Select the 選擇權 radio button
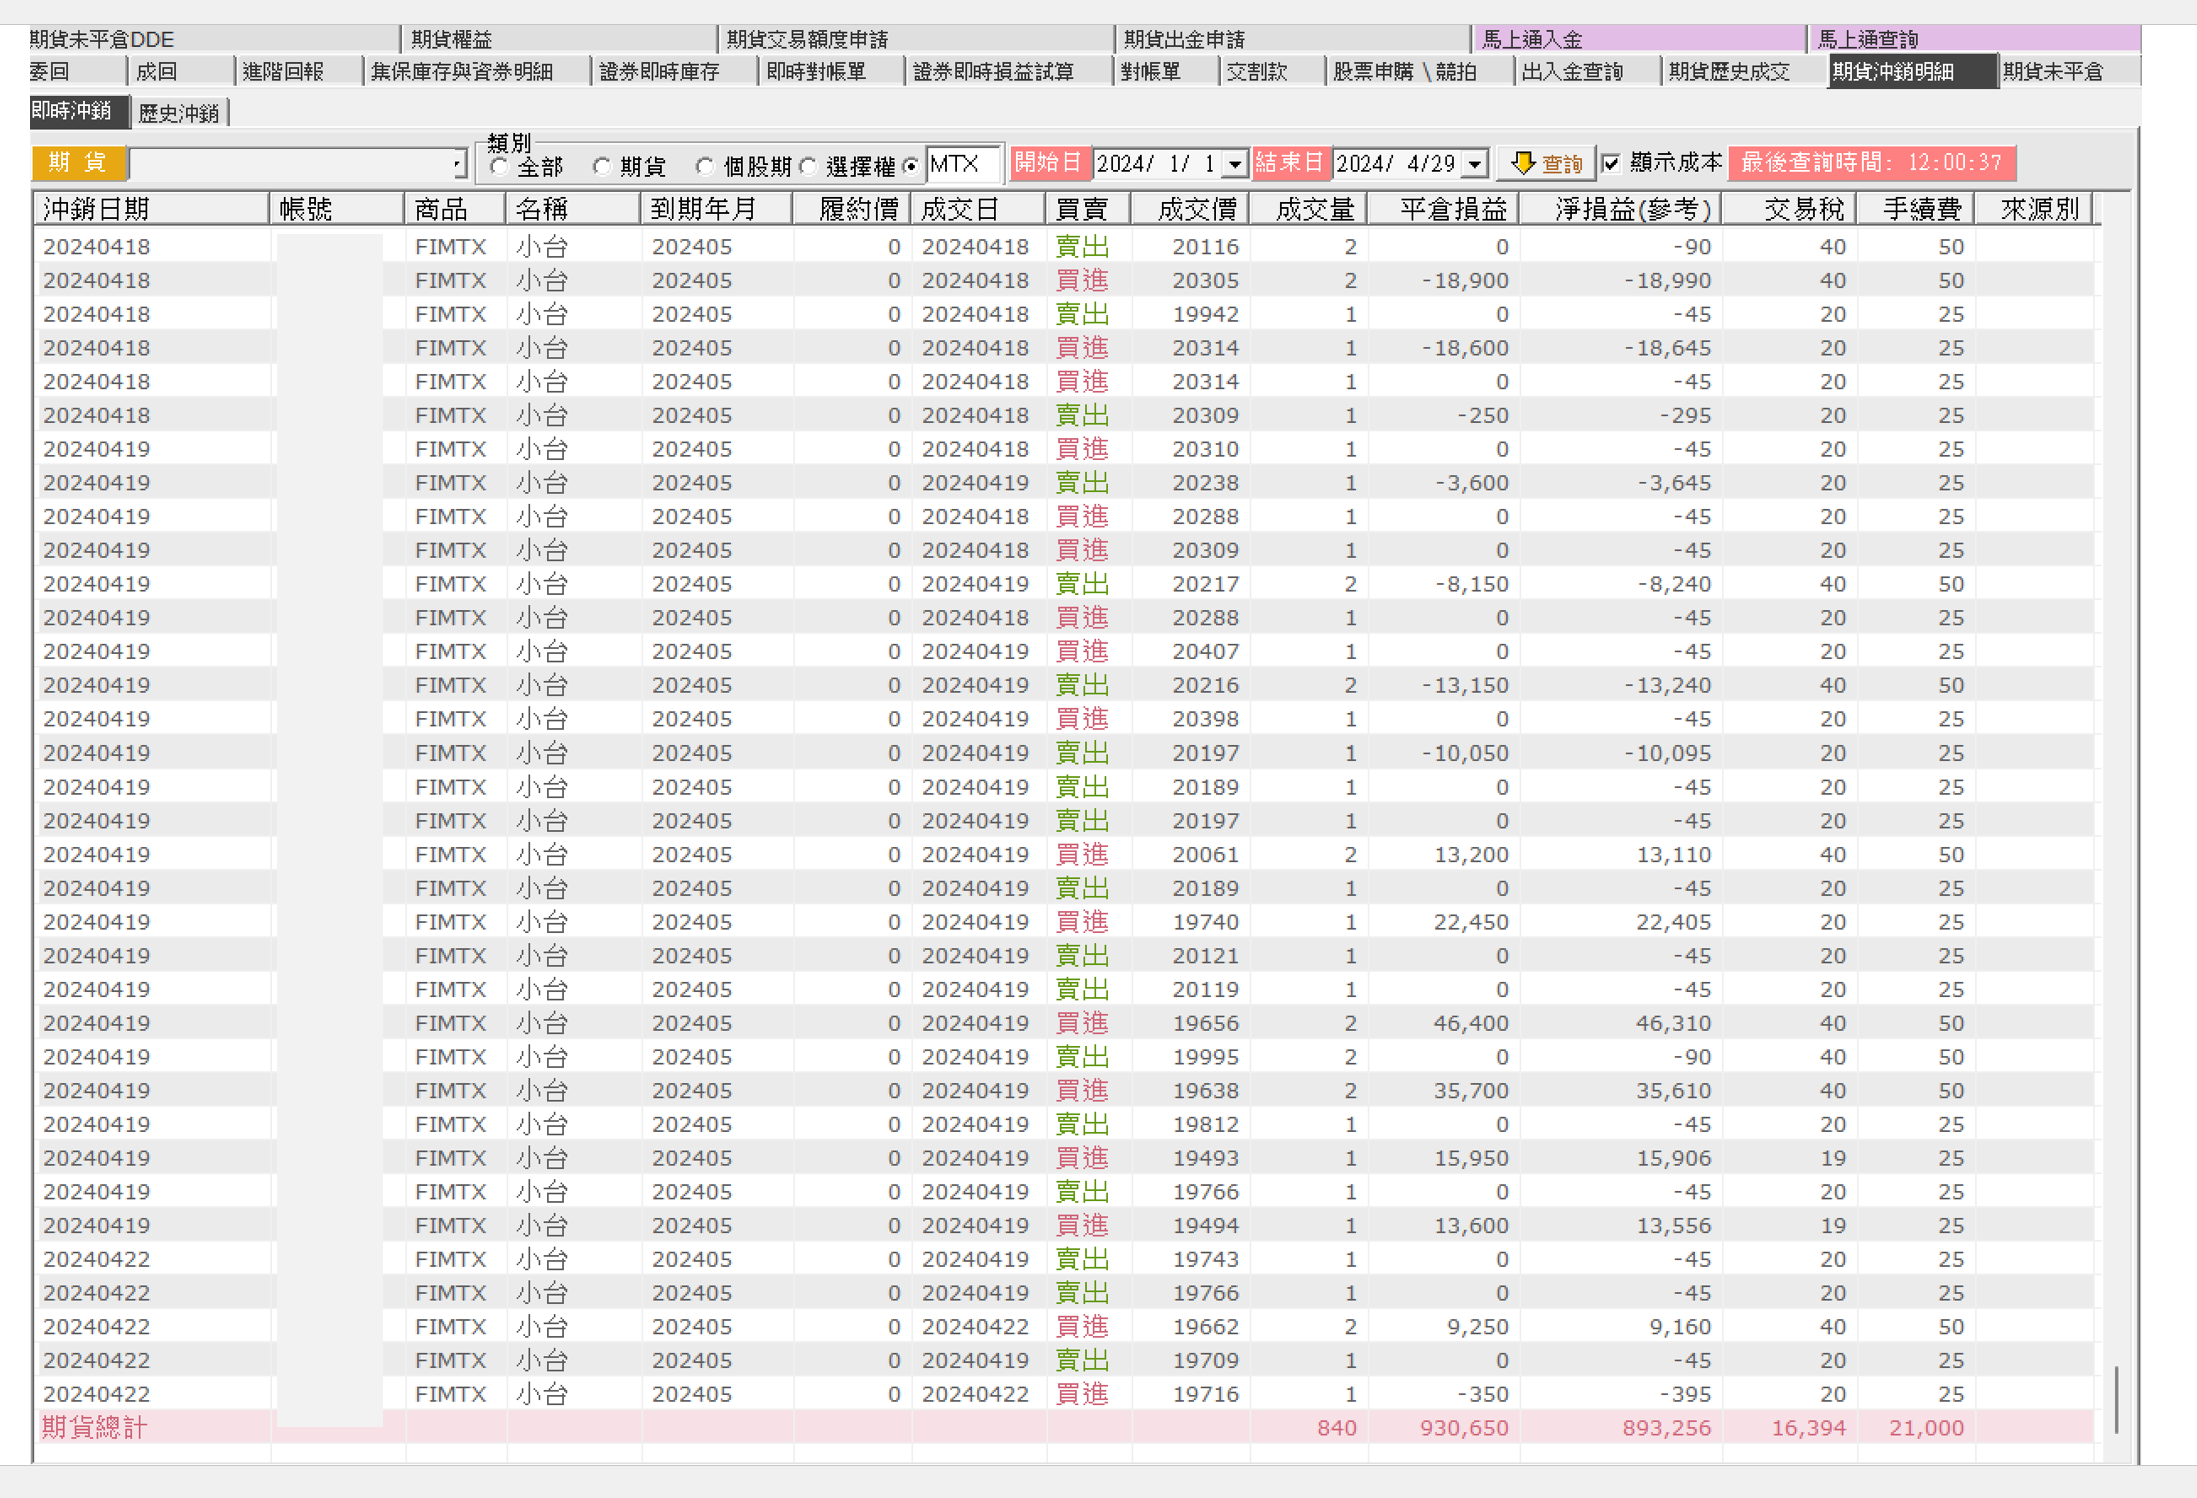 point(808,167)
